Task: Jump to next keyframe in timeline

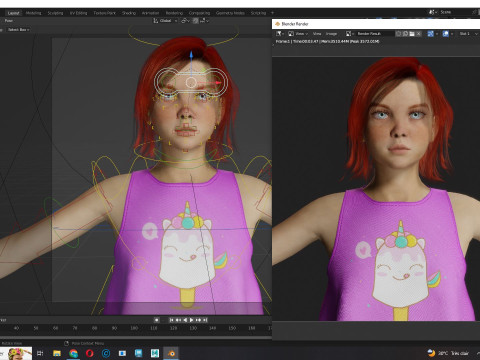Action: pyautogui.click(x=198, y=320)
